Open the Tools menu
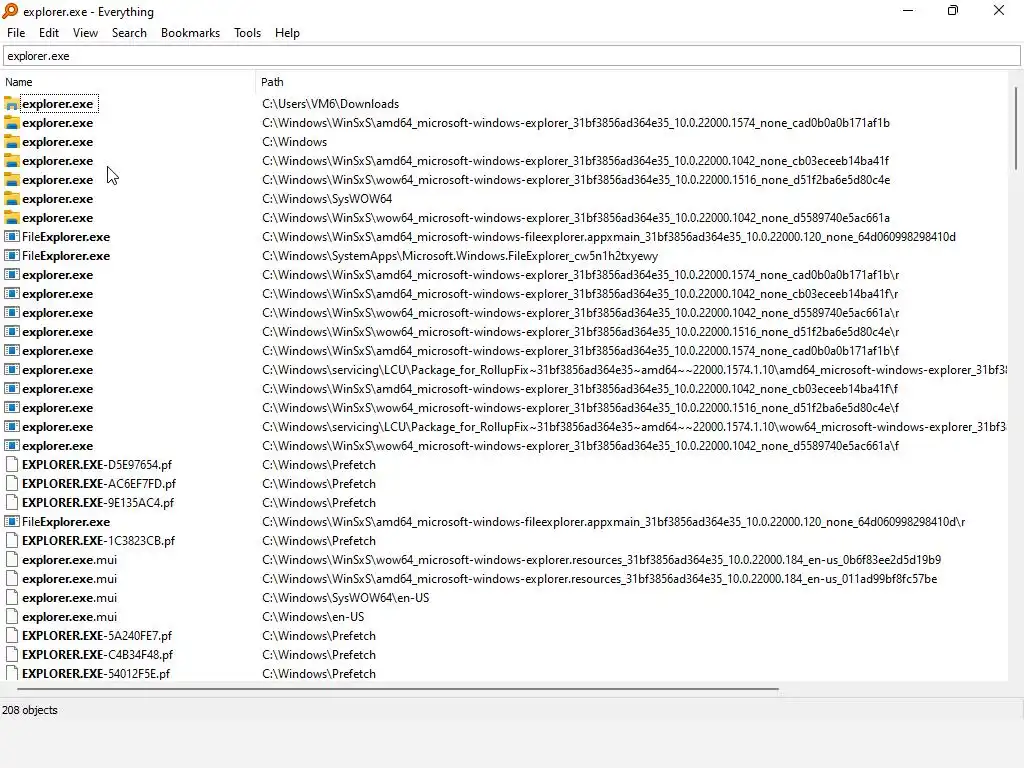The image size is (1024, 768). point(248,33)
